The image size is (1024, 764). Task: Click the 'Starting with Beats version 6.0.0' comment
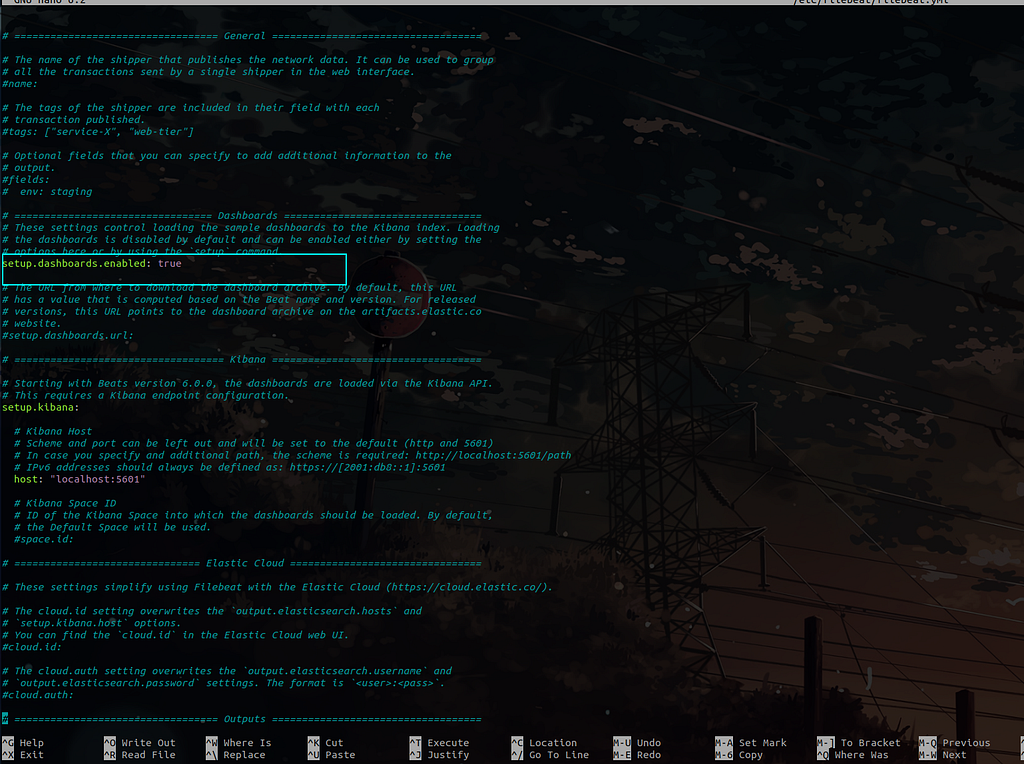[x=248, y=384]
